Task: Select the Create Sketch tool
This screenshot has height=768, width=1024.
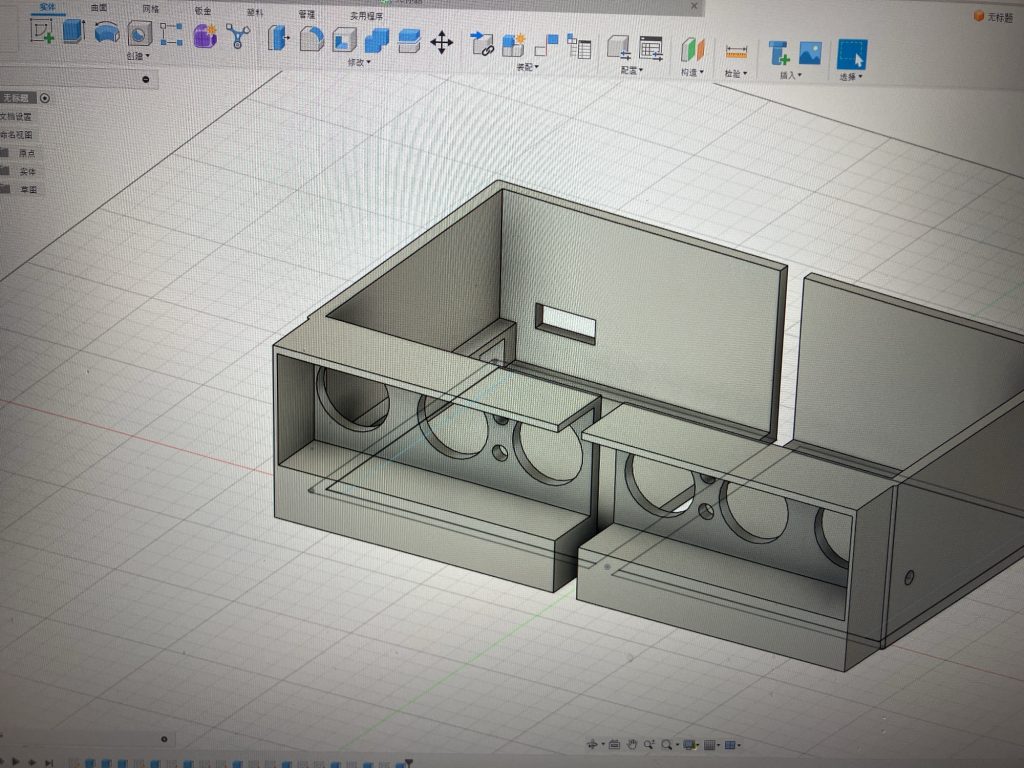Action: click(42, 32)
